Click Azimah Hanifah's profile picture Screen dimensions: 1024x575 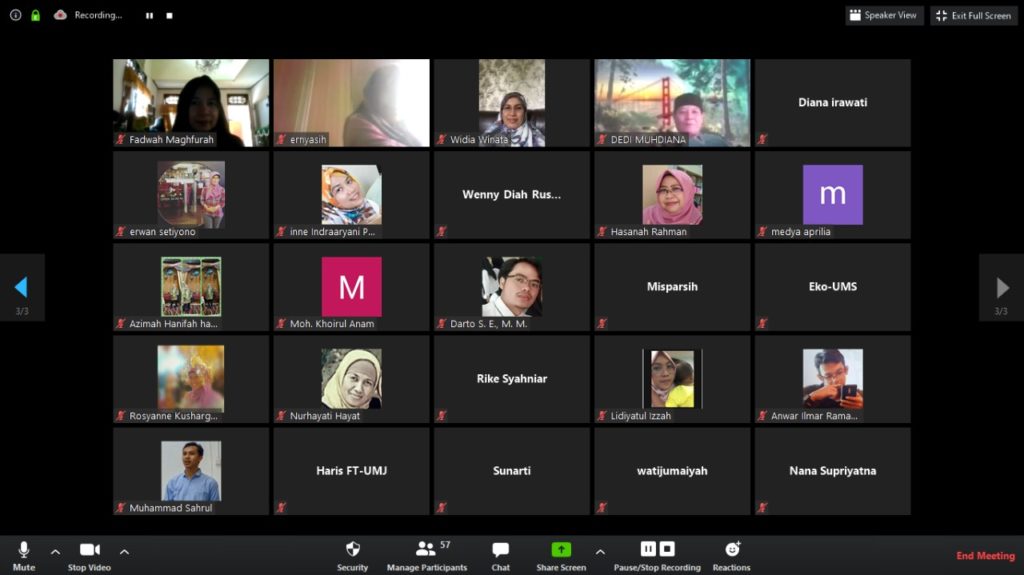(191, 286)
